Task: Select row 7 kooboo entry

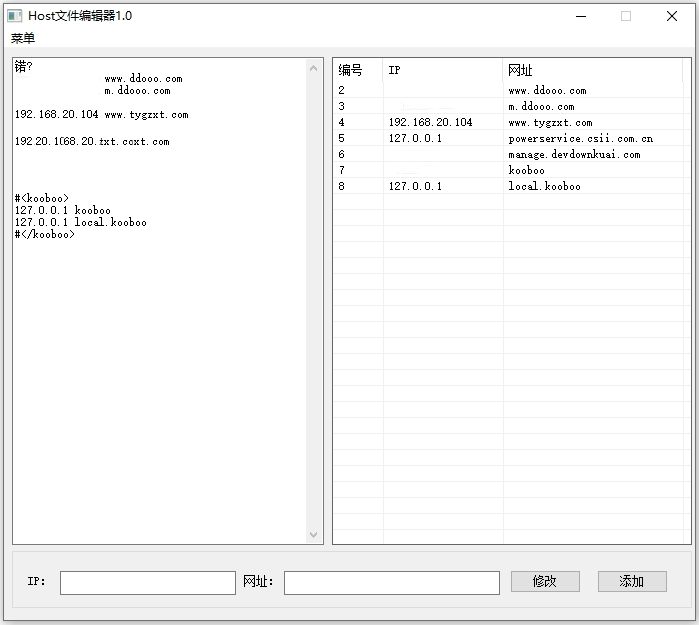Action: coord(527,170)
